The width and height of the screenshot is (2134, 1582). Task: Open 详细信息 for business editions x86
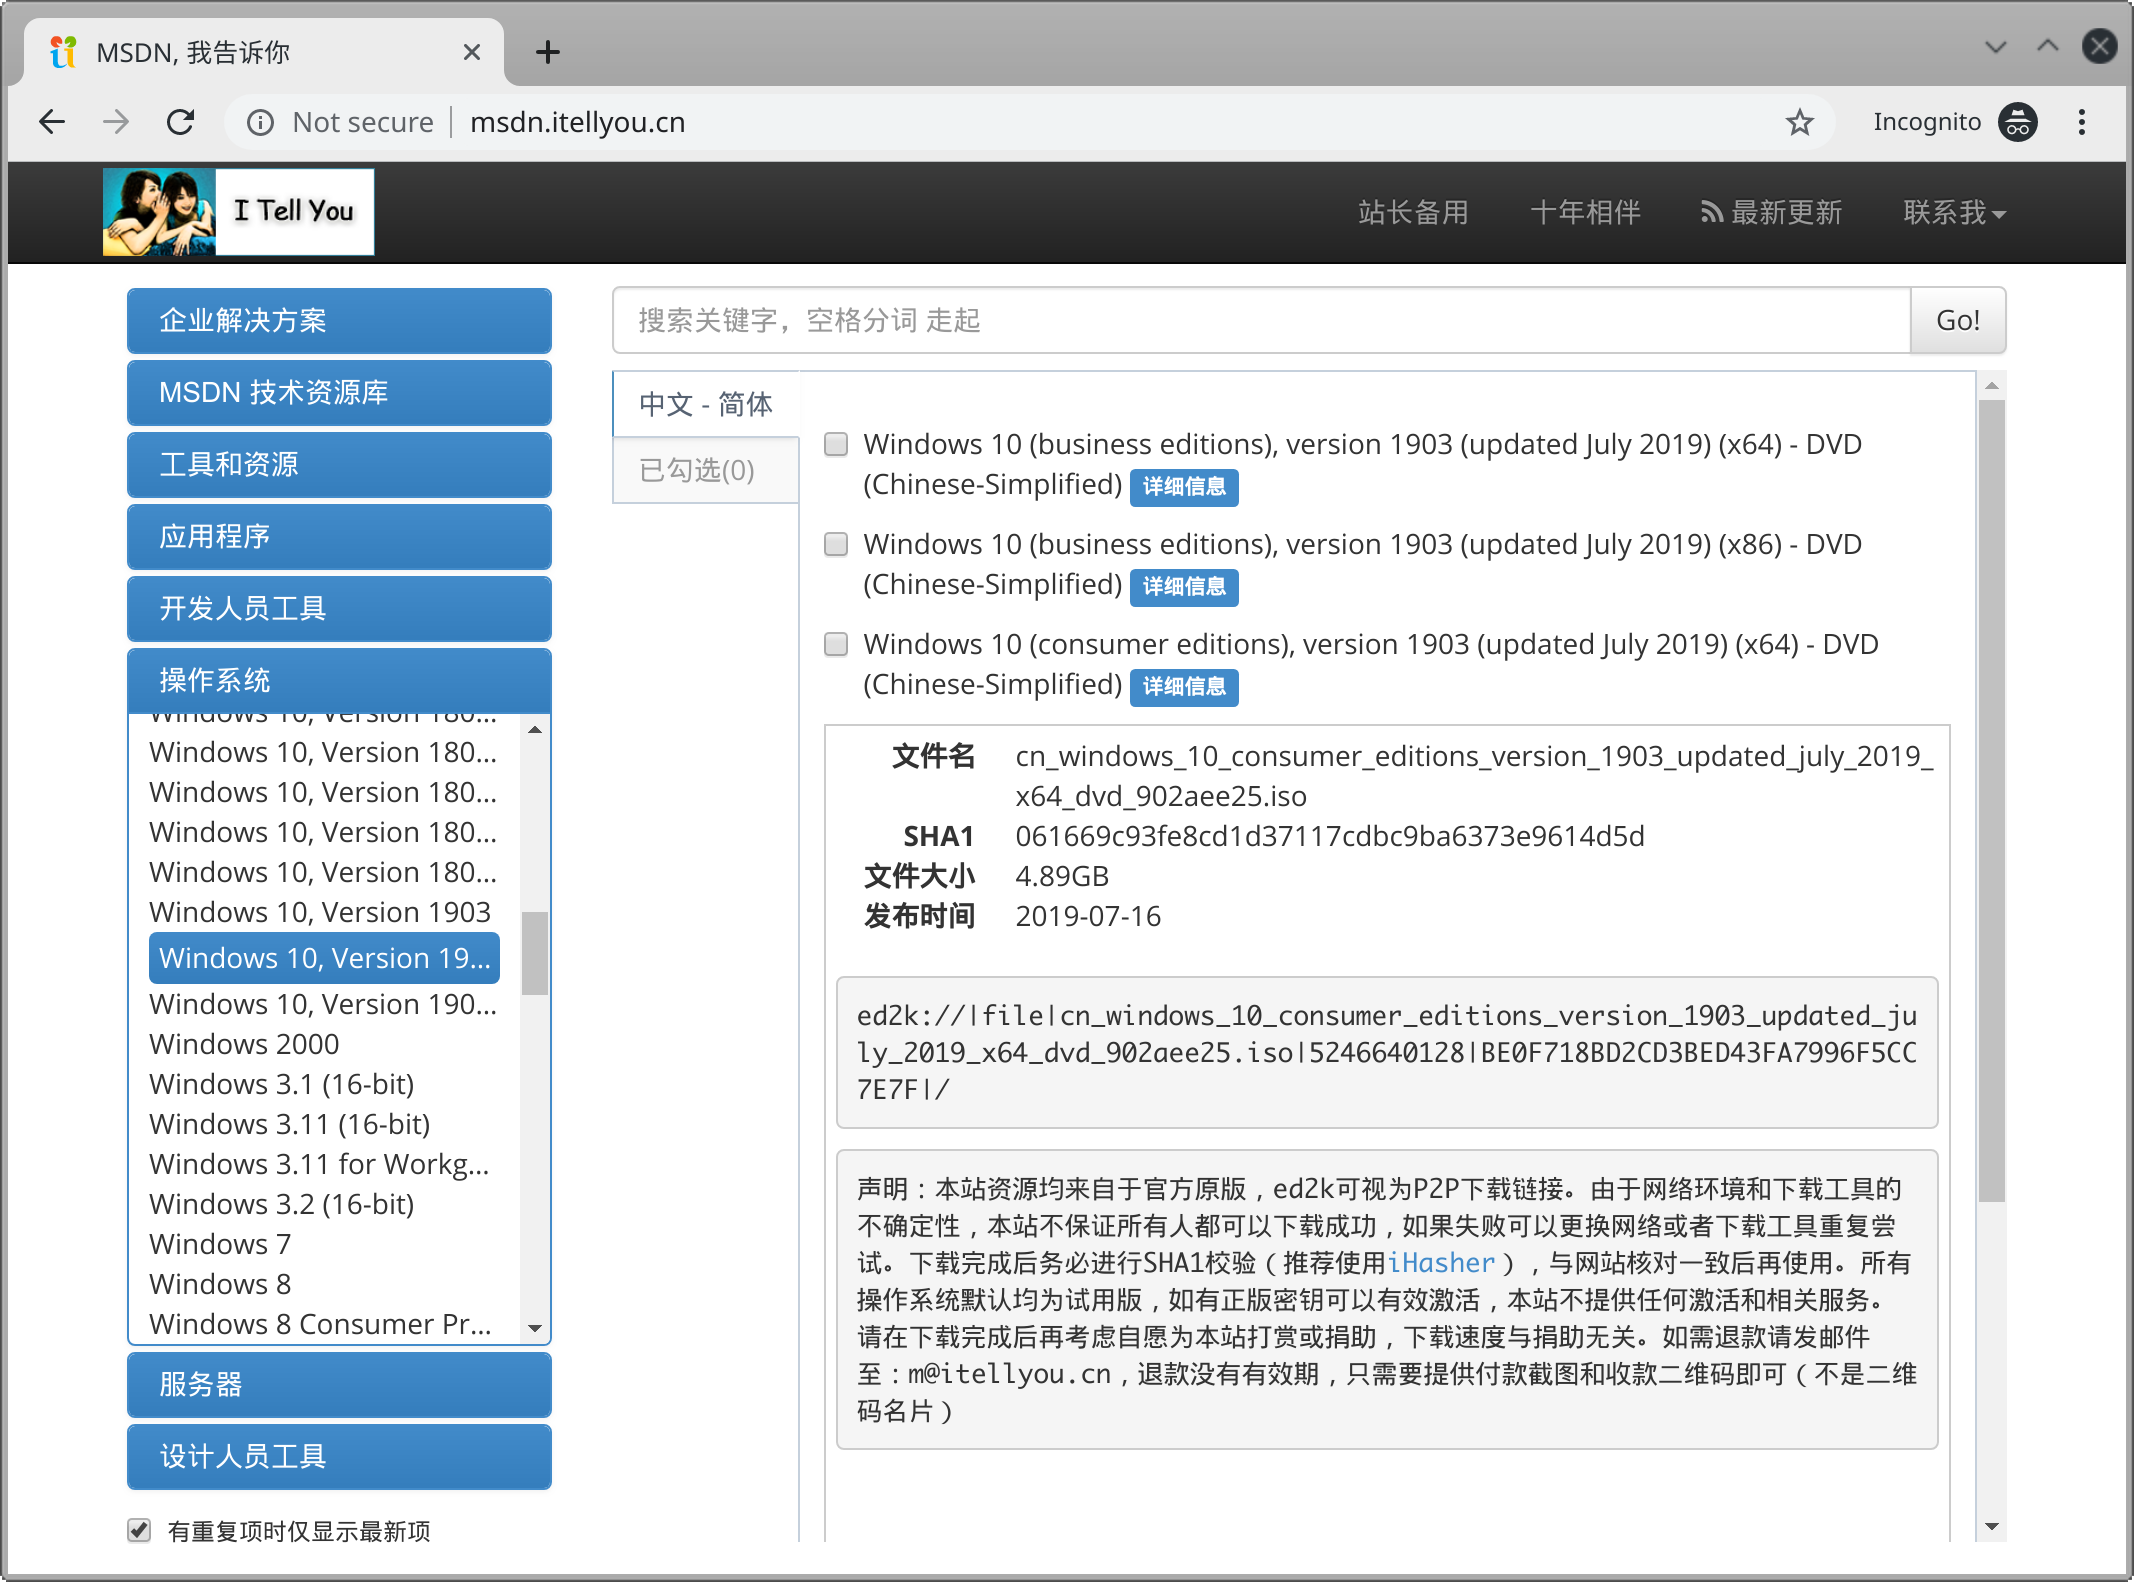1184,587
